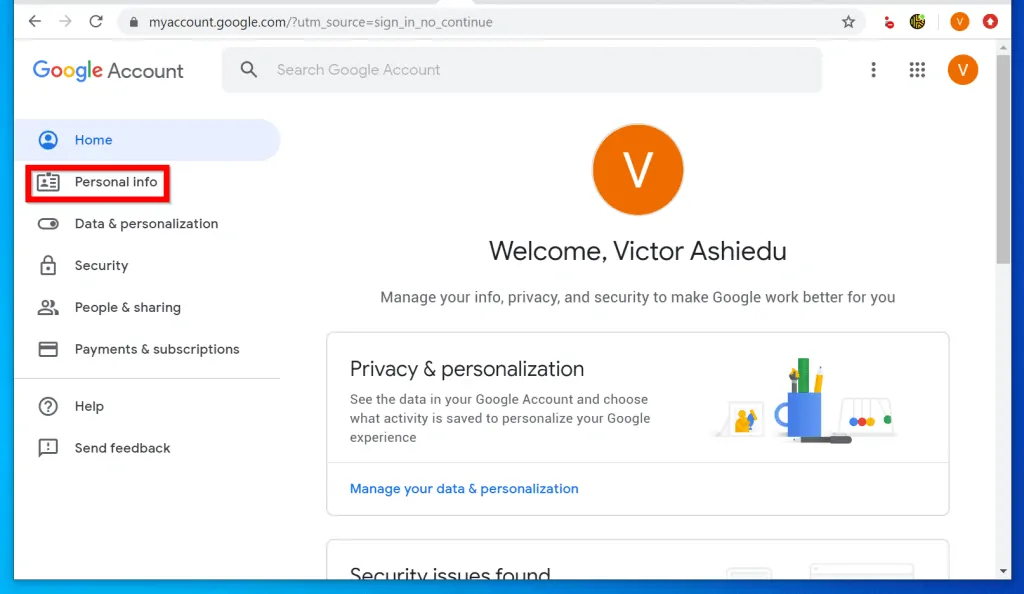This screenshot has width=1024, height=594.
Task: Click the red update arrow icon in the browser toolbar
Action: pos(990,22)
